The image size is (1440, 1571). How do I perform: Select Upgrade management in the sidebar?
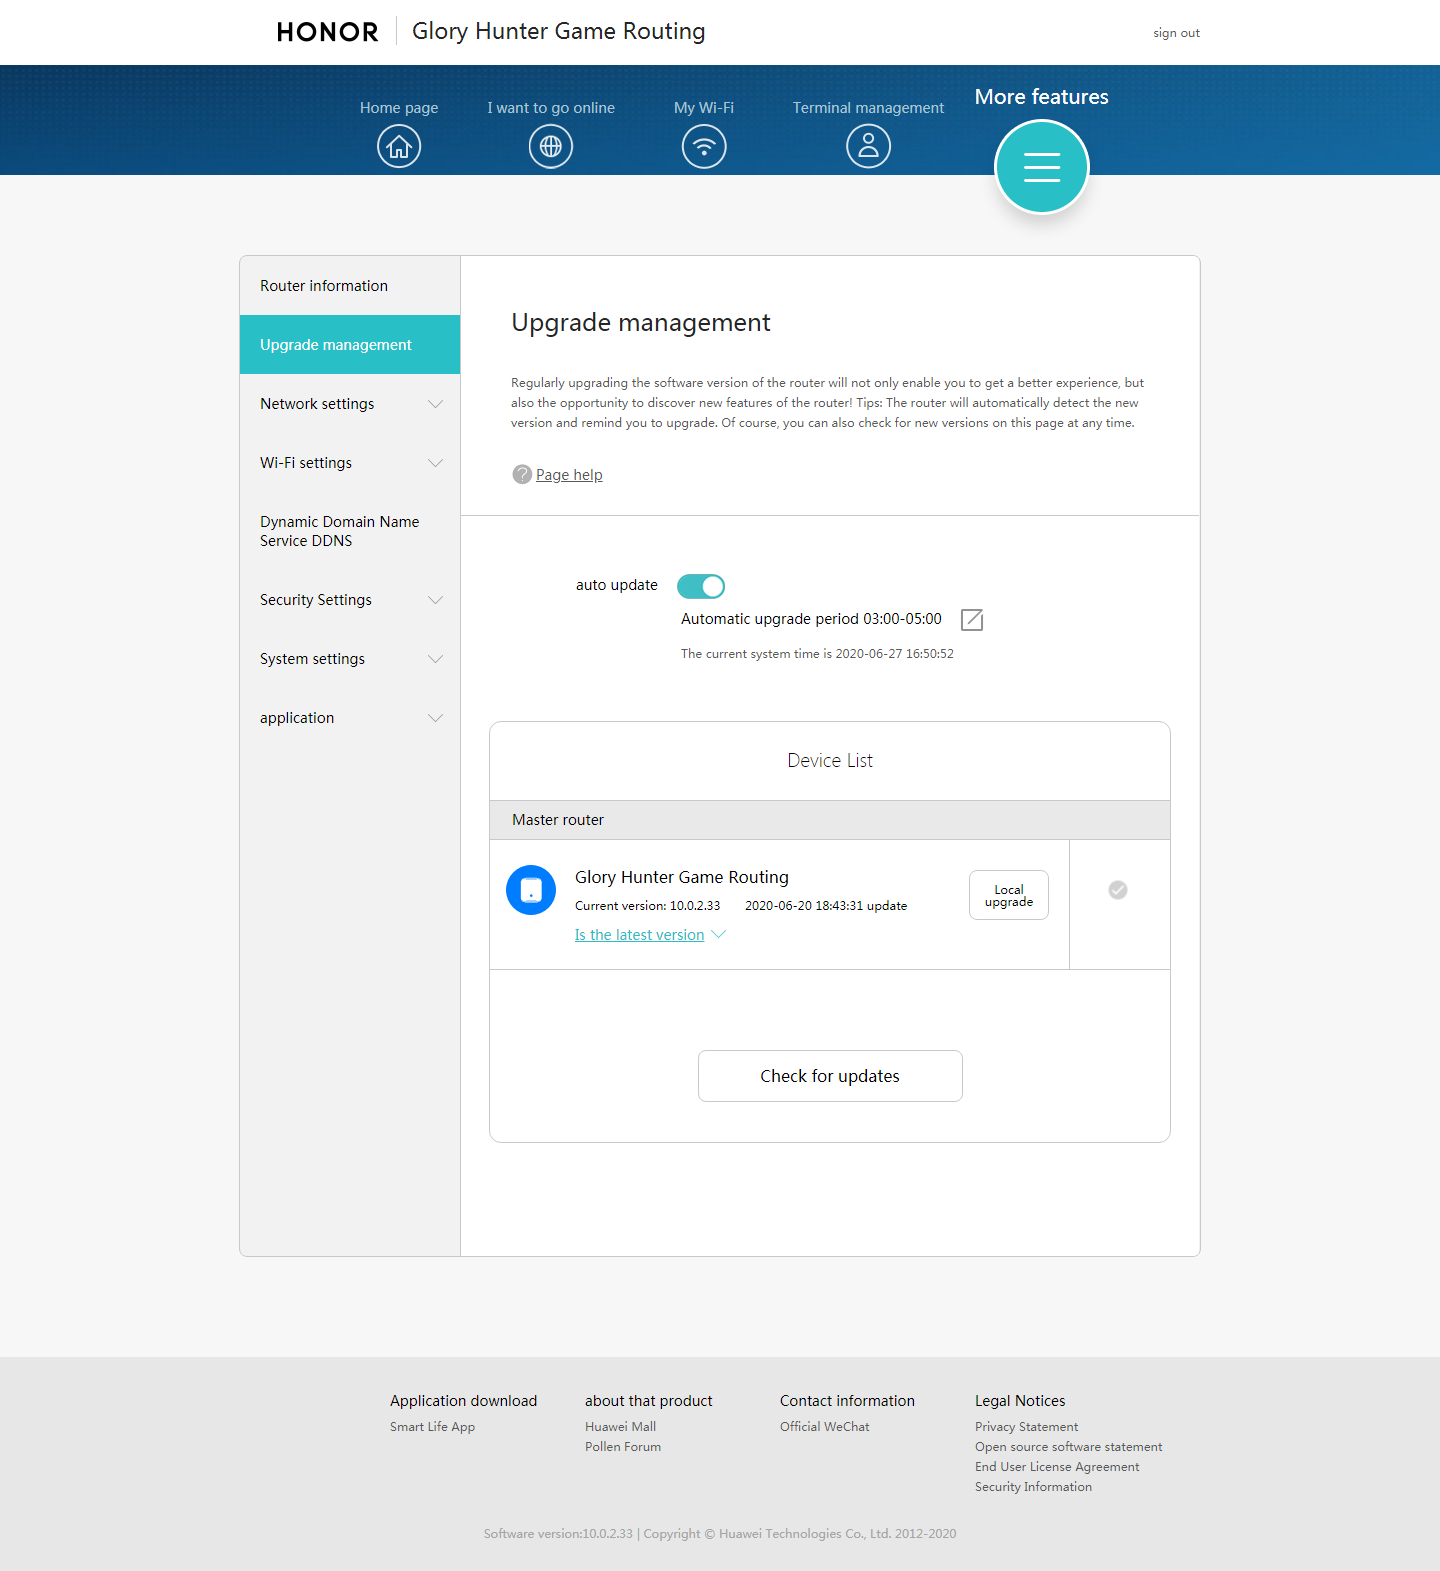click(350, 345)
